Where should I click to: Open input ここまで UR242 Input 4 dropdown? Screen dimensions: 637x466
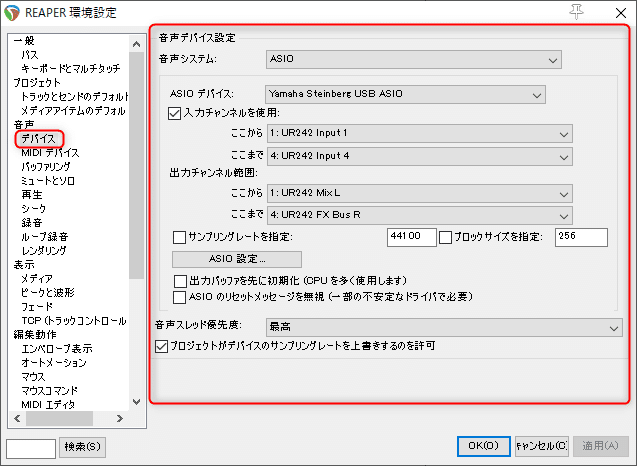(x=420, y=156)
